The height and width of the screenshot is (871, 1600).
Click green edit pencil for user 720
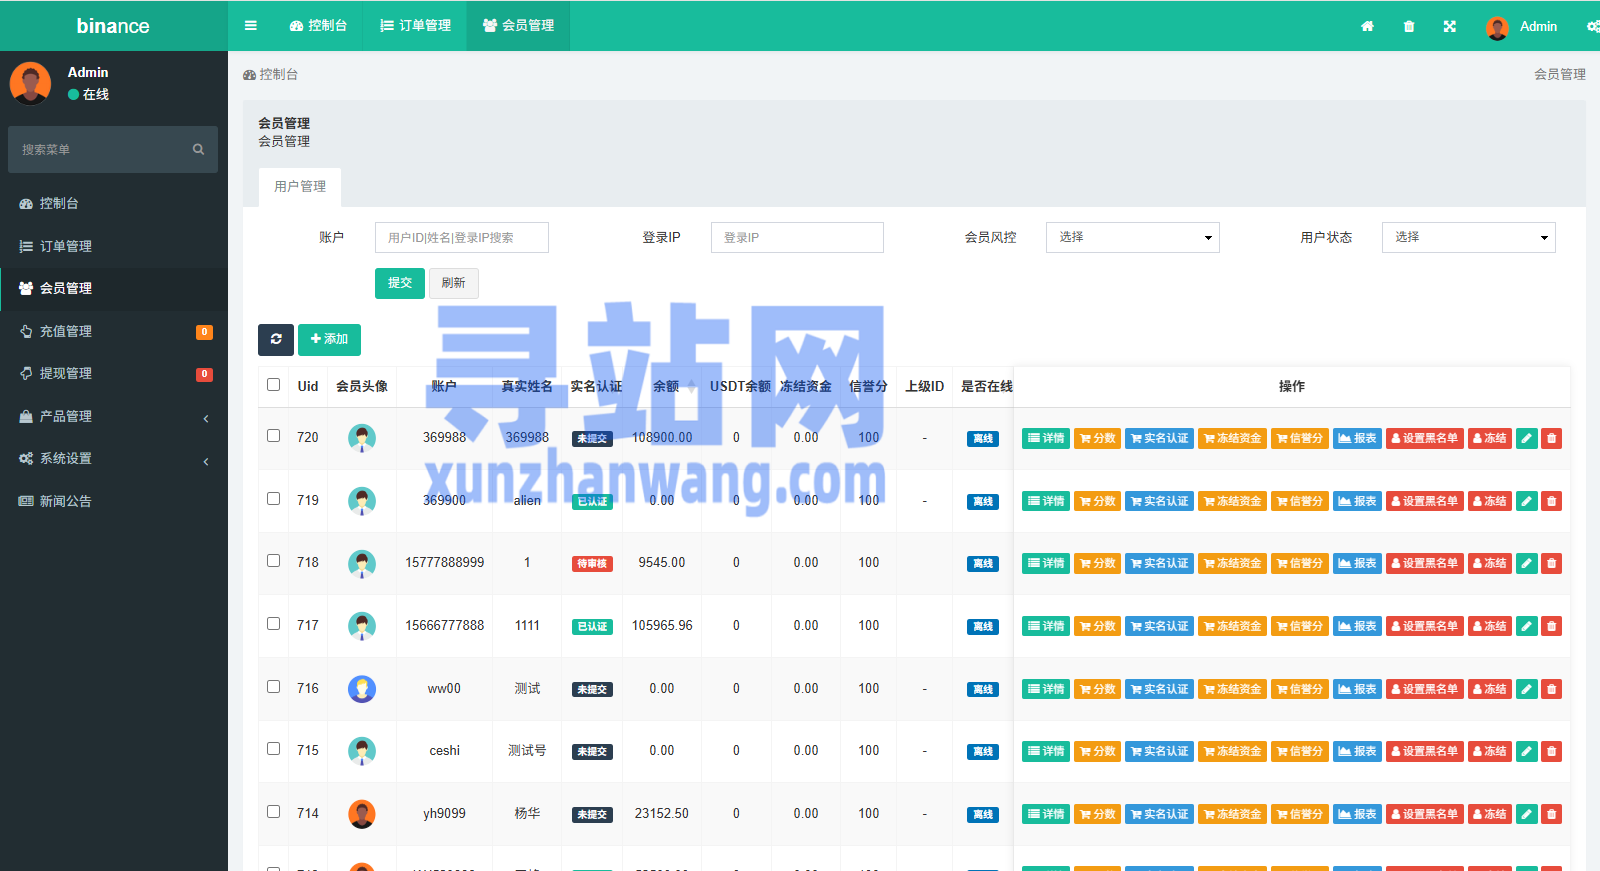1526,438
